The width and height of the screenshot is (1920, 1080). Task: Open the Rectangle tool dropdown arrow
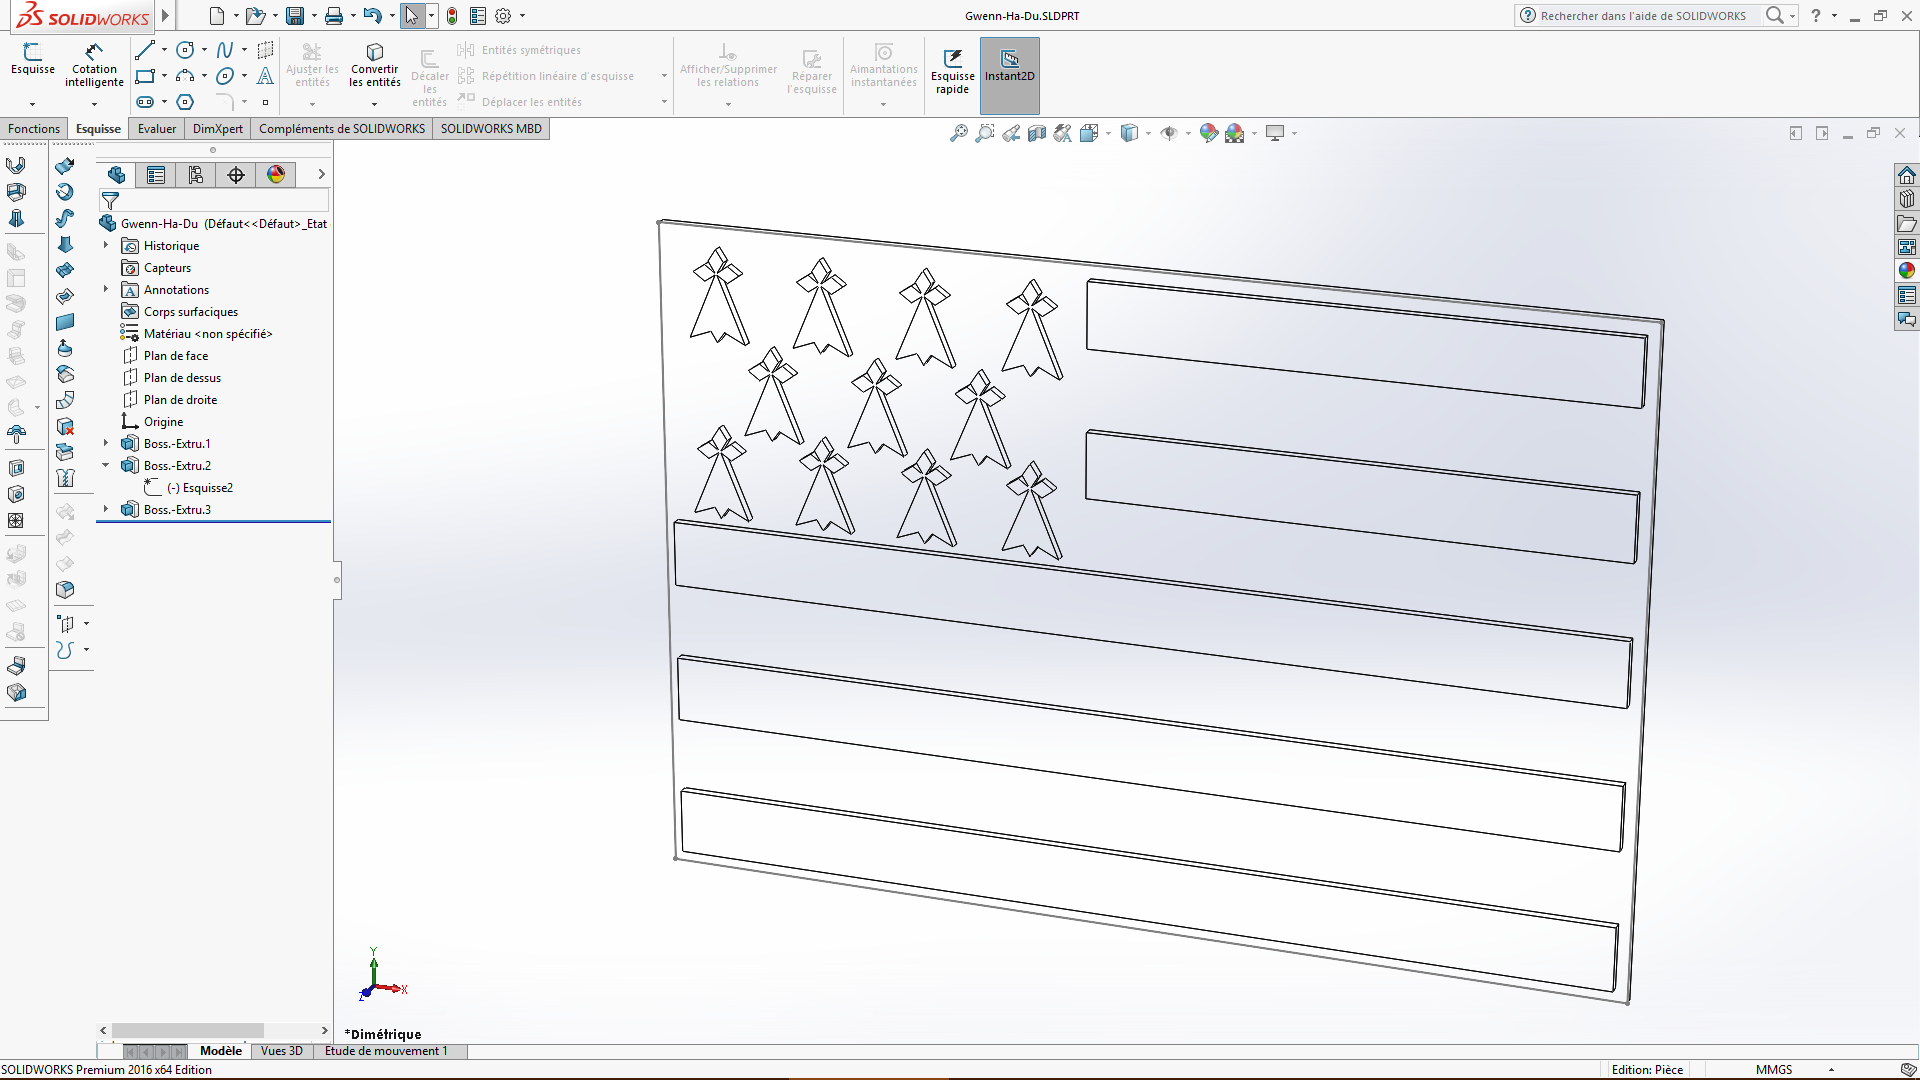(x=164, y=76)
